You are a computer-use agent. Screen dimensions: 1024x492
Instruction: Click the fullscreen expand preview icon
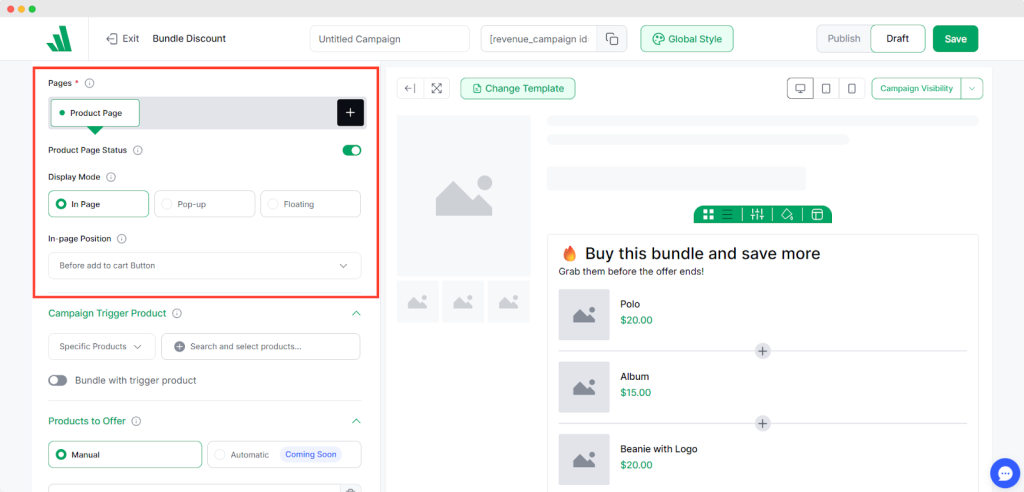click(x=437, y=88)
